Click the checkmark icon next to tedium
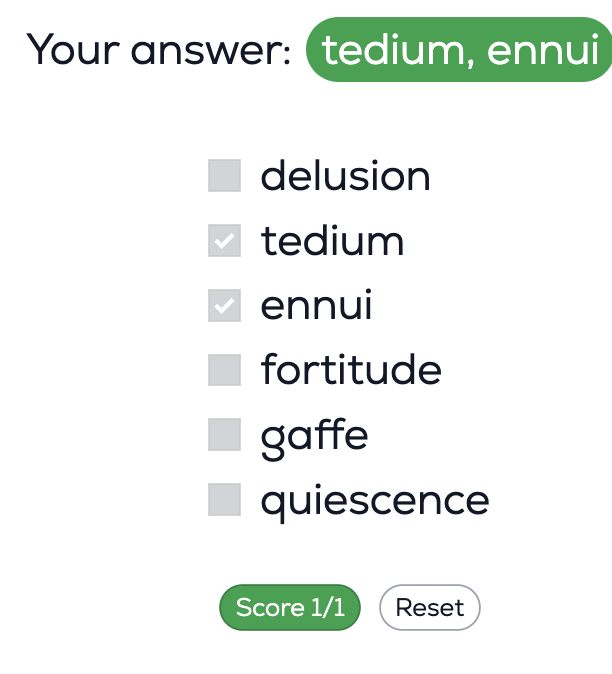This screenshot has width=612, height=674. coord(224,241)
